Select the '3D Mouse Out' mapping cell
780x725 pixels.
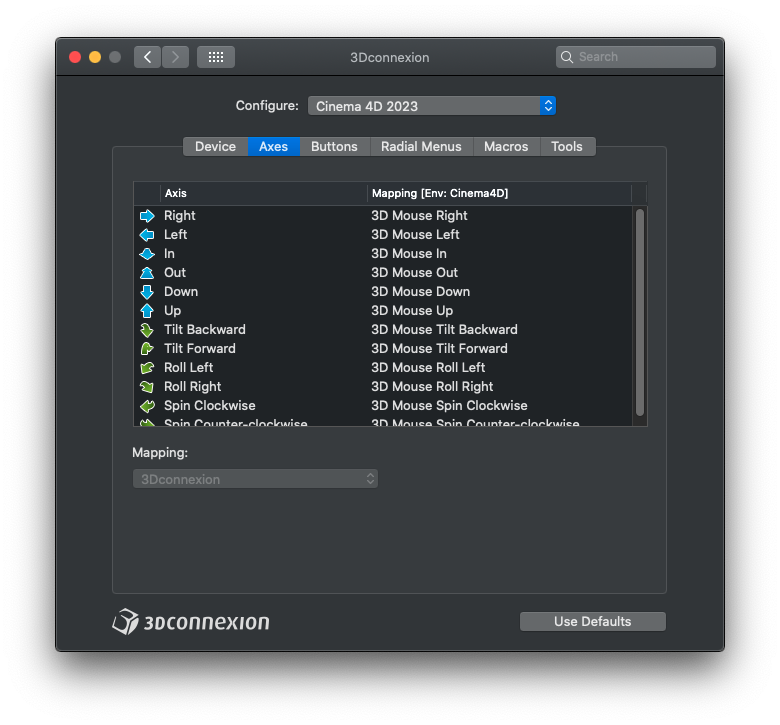(414, 273)
